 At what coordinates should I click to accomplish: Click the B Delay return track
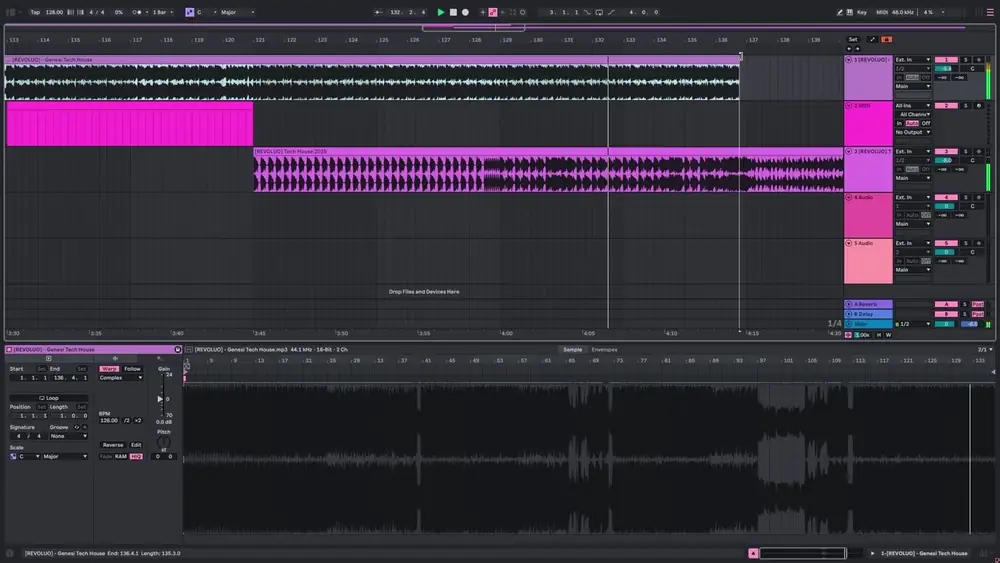tap(868, 314)
